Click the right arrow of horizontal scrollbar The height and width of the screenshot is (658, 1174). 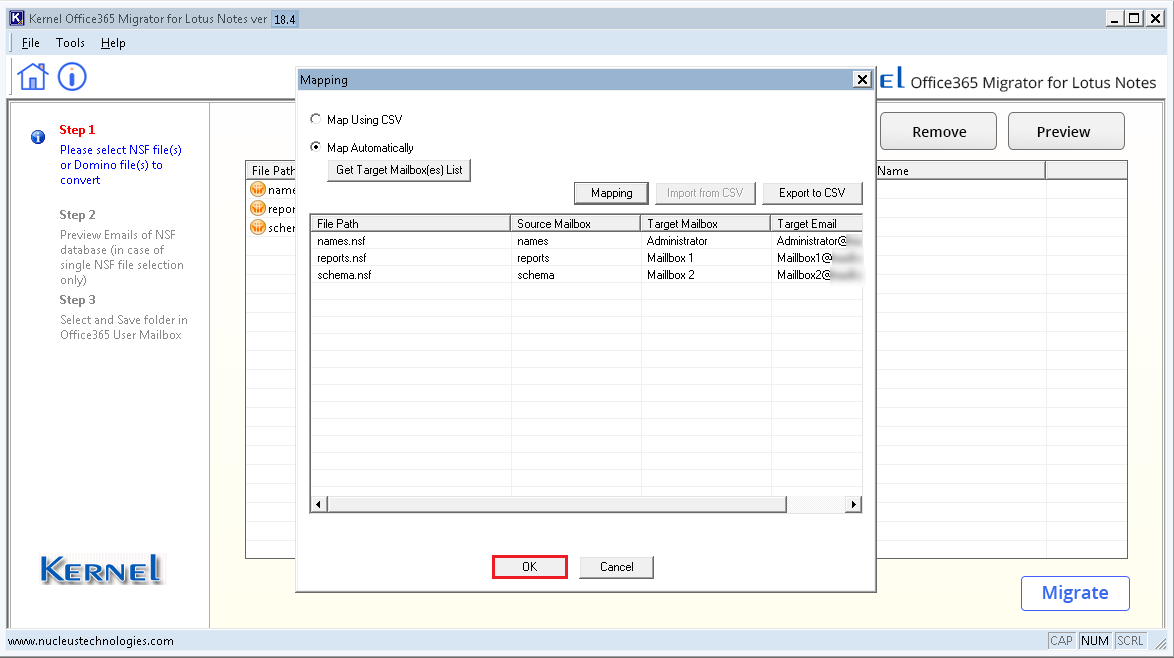pos(854,505)
